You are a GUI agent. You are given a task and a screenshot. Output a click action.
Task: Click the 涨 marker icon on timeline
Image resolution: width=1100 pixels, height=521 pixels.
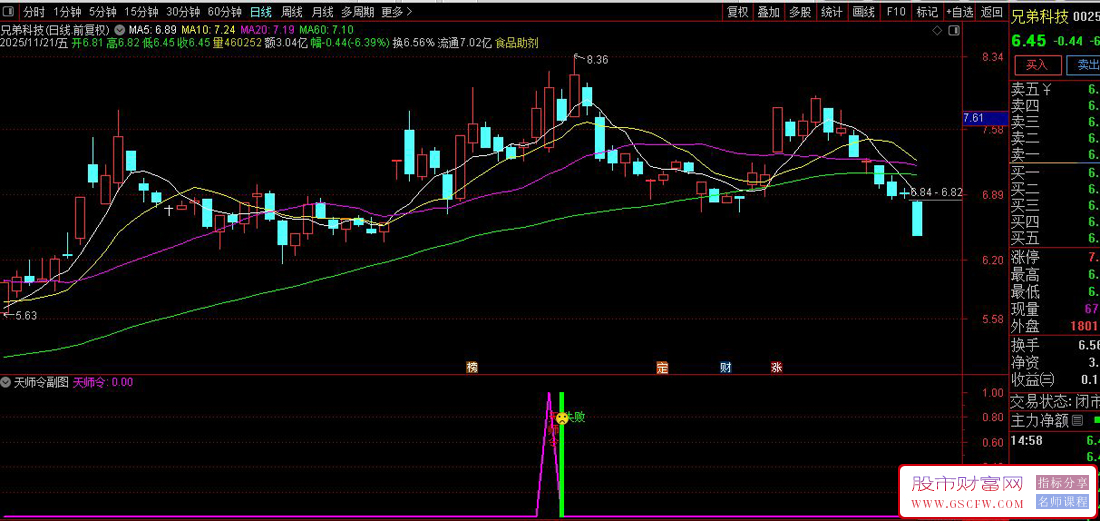coord(777,367)
